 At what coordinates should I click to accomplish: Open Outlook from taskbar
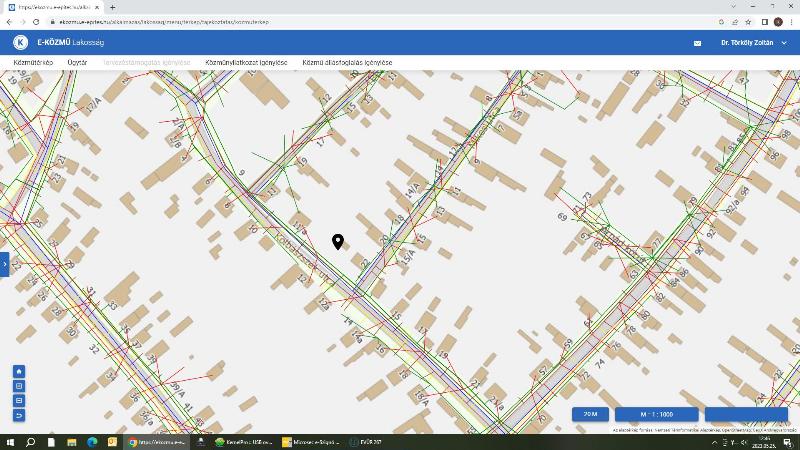point(112,442)
